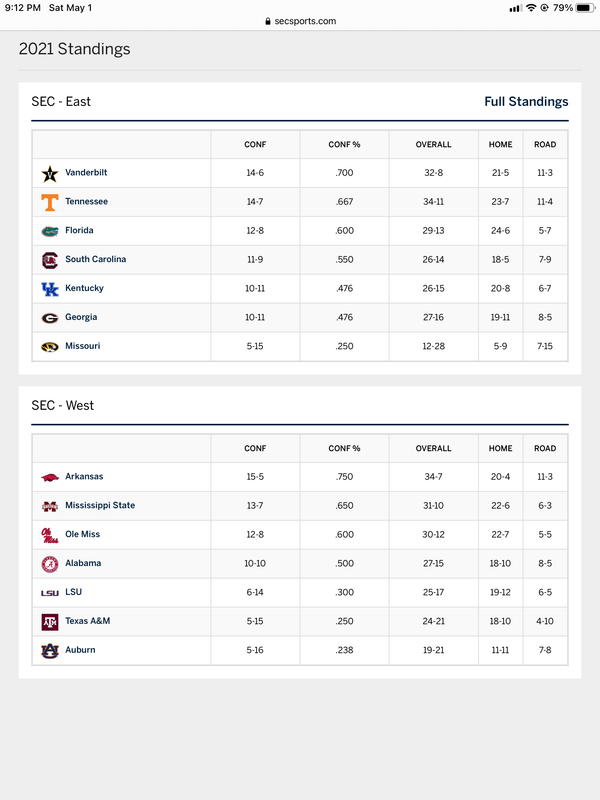Click the Kentucky UK logo icon
The height and width of the screenshot is (800, 600).
point(49,289)
